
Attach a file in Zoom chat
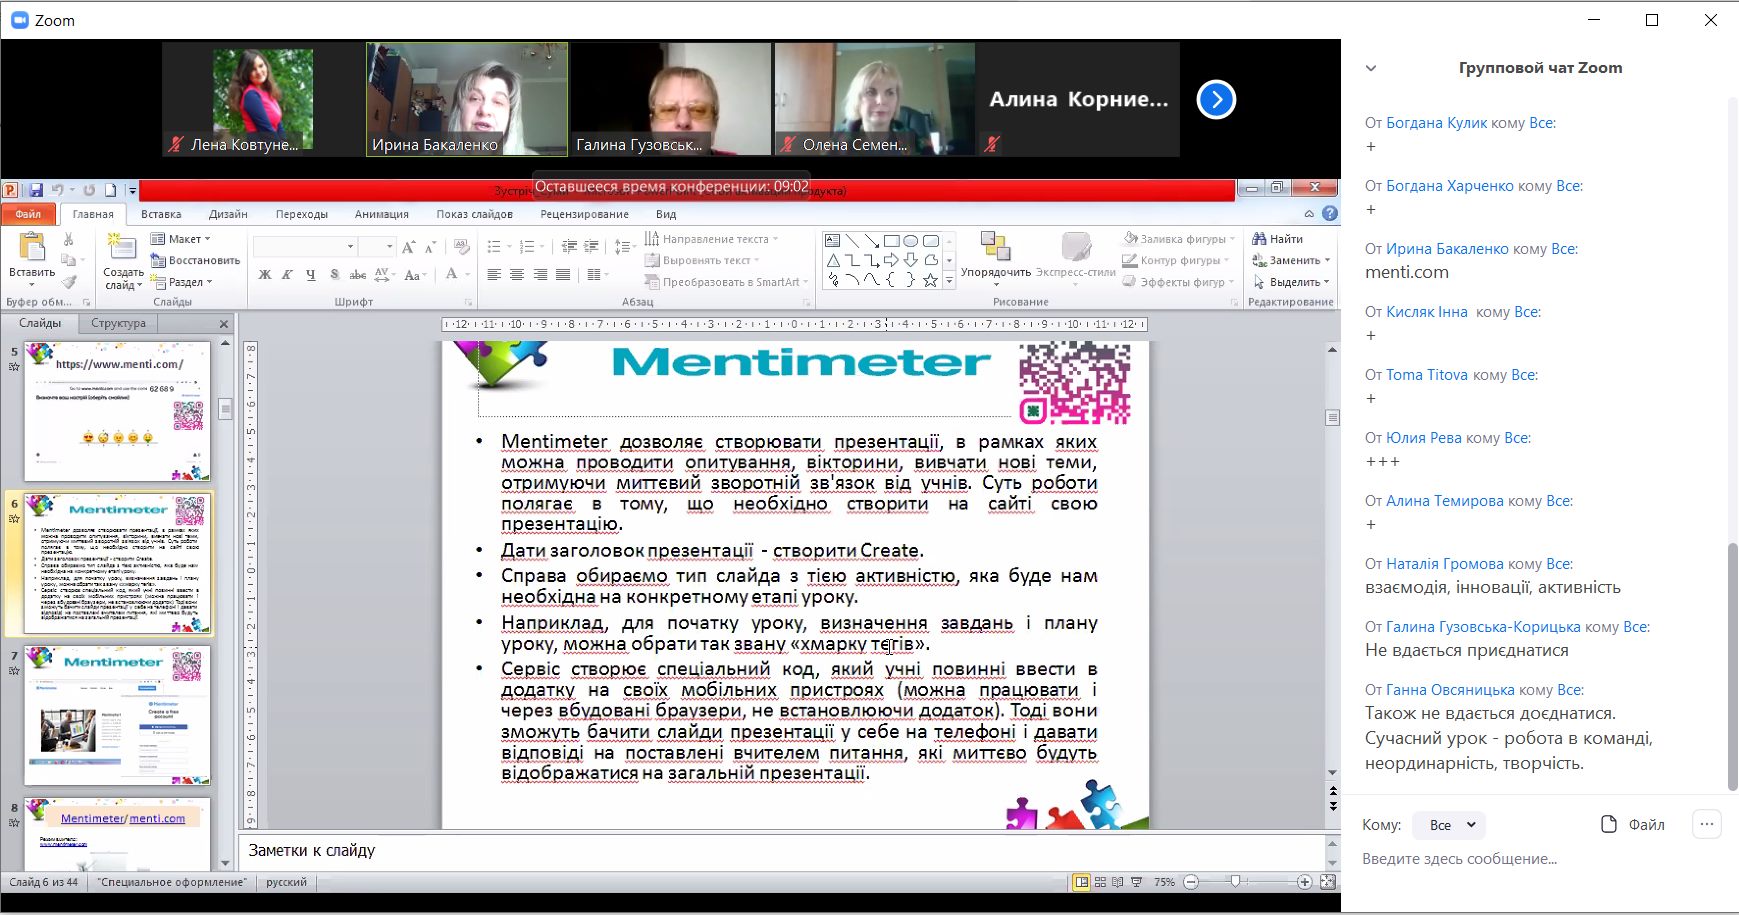pos(1632,825)
